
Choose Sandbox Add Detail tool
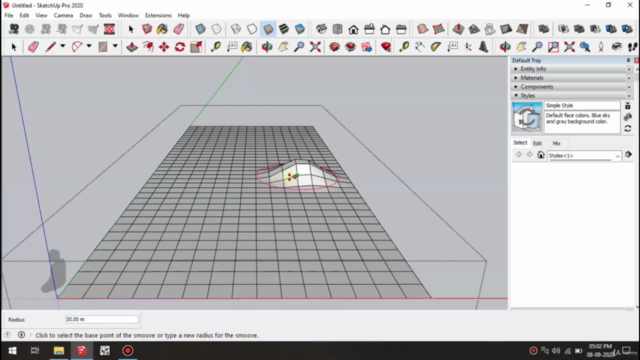click(506, 29)
